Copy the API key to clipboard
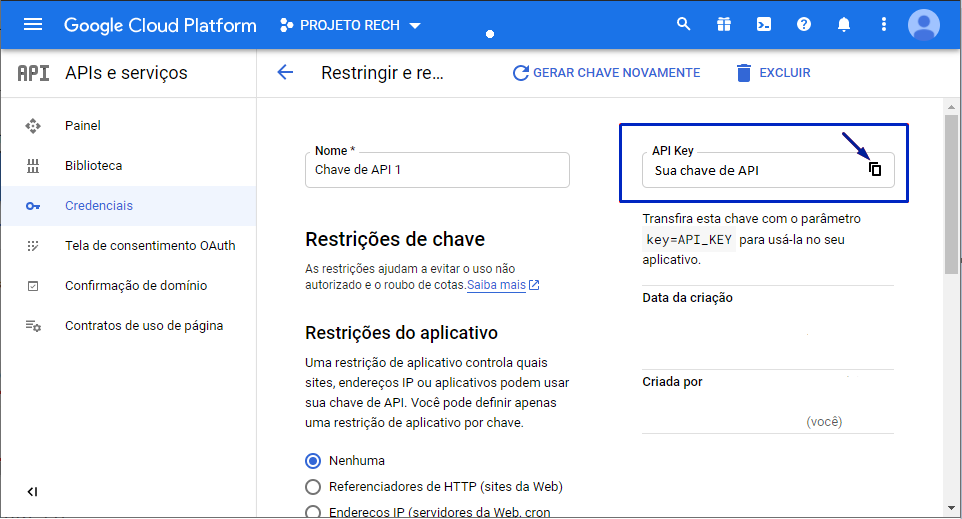Image resolution: width=962 pixels, height=519 pixels. 875,169
